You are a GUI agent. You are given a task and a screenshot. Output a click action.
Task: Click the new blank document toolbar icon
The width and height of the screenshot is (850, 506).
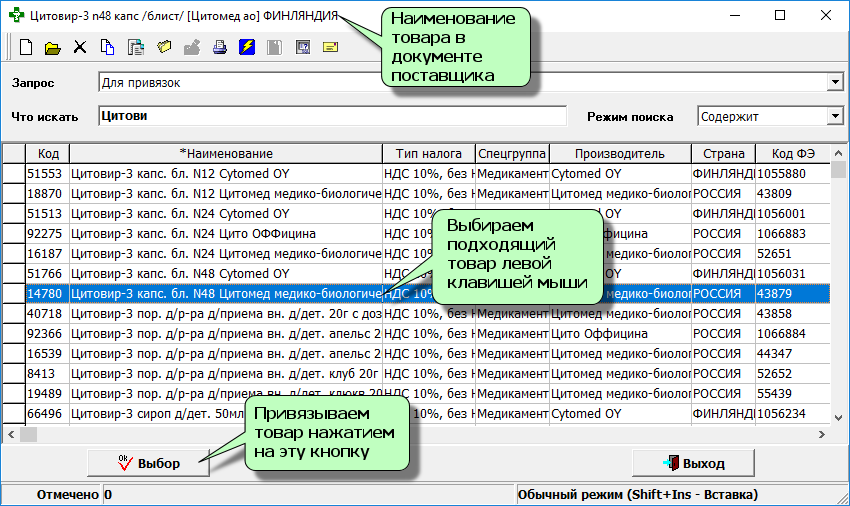(x=26, y=47)
